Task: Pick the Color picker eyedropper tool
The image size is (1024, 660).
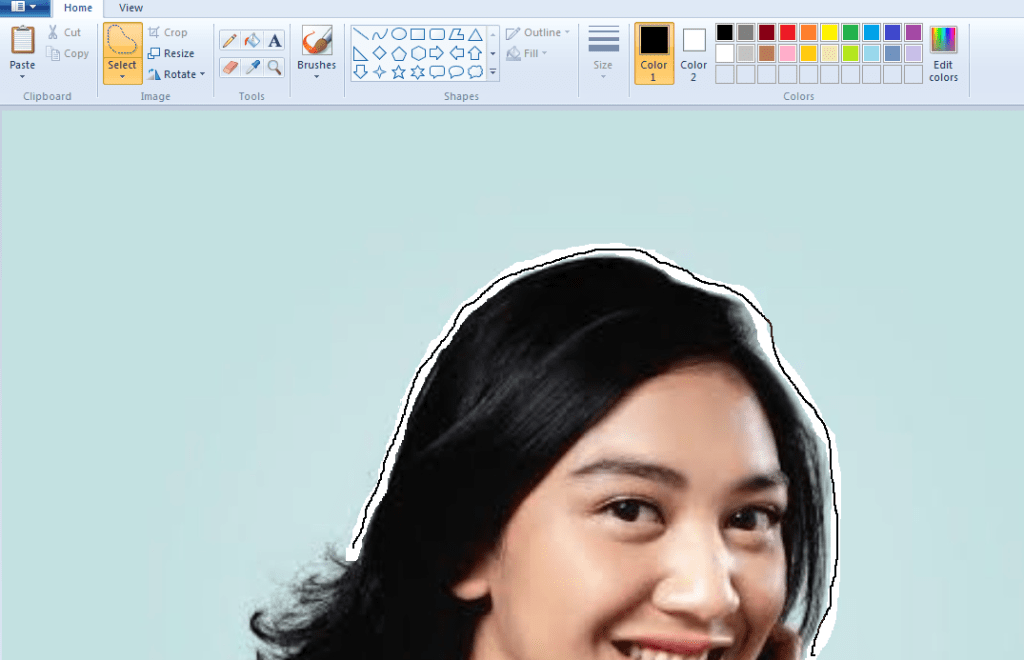Action: tap(252, 67)
